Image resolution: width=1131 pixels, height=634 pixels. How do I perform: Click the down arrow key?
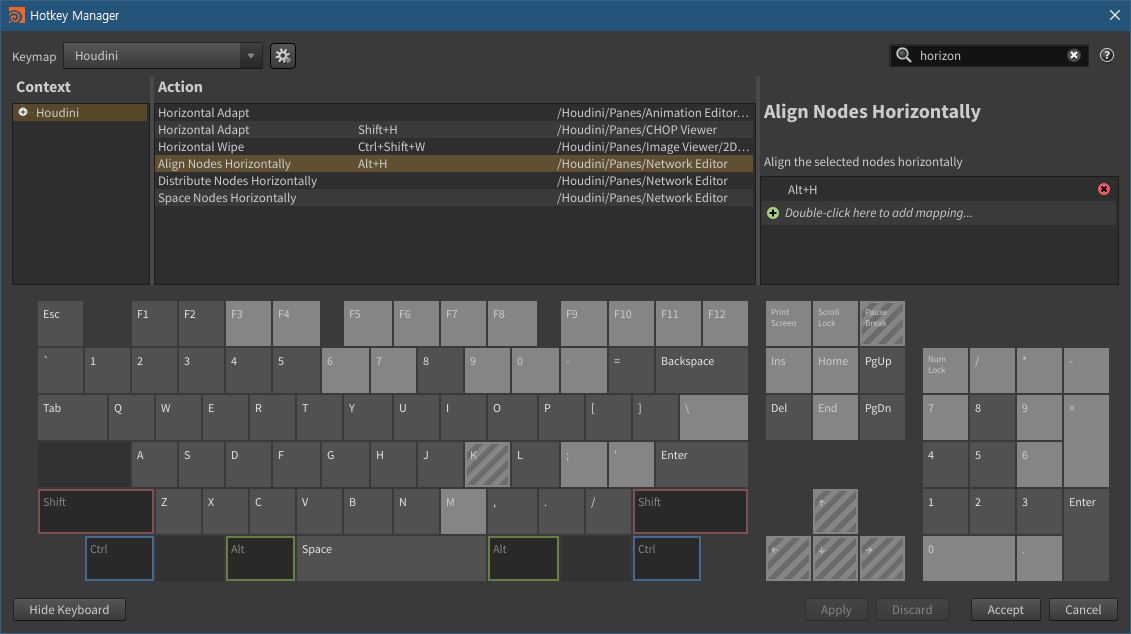click(x=835, y=558)
